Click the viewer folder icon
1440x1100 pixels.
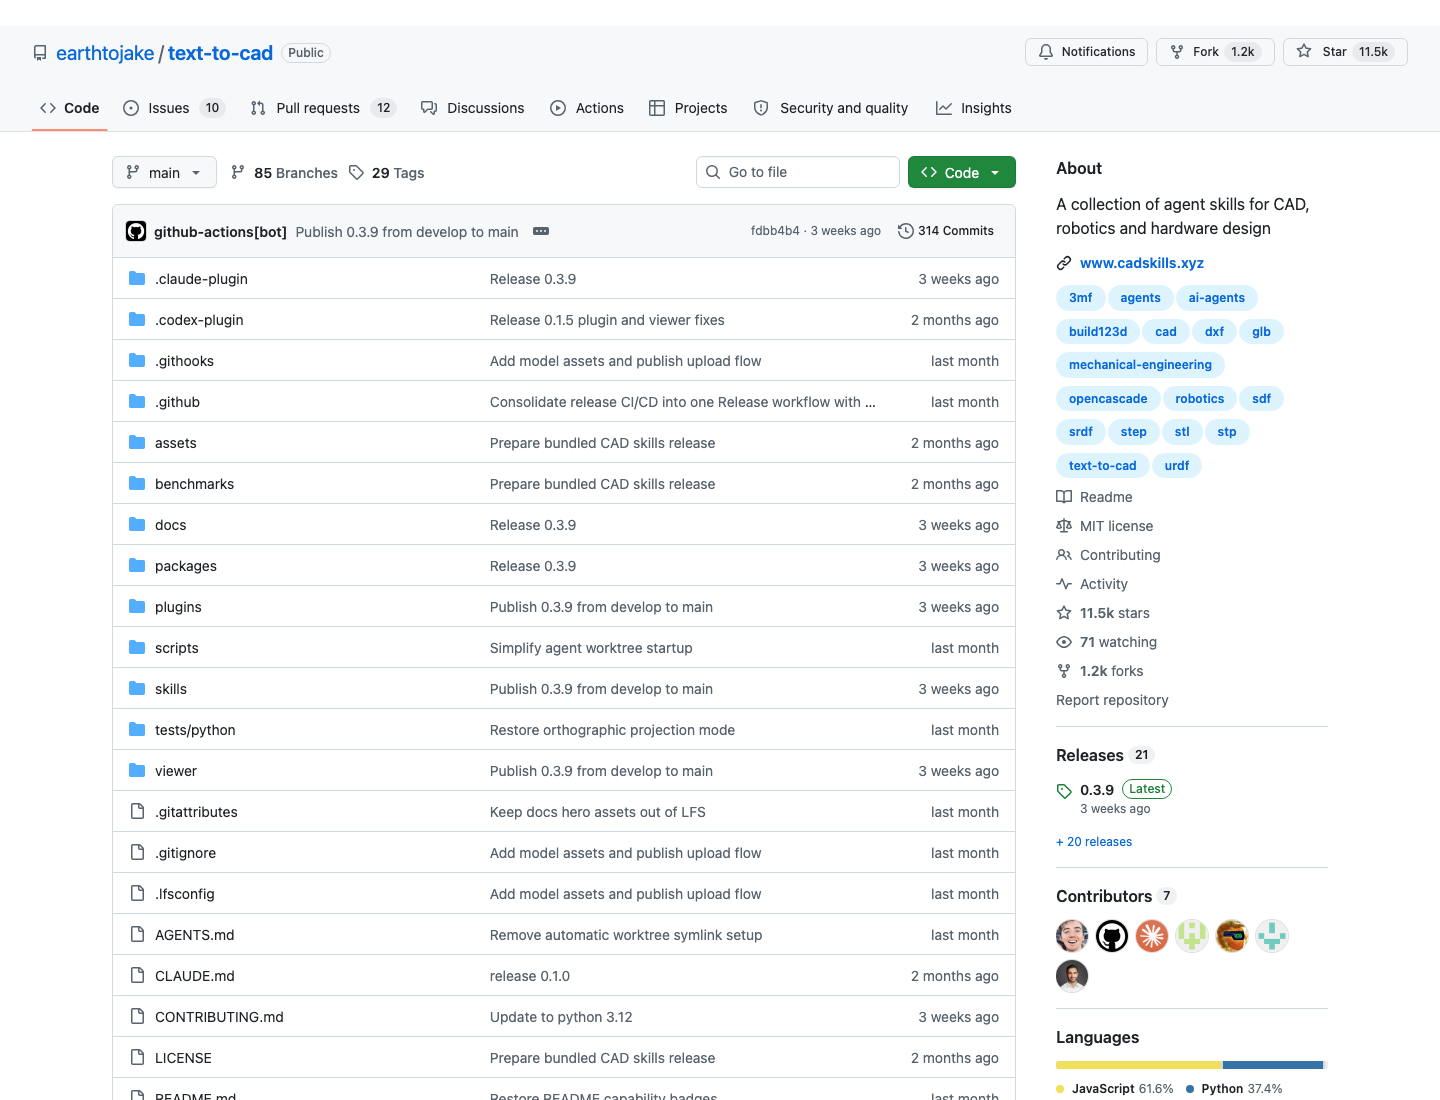(x=137, y=771)
